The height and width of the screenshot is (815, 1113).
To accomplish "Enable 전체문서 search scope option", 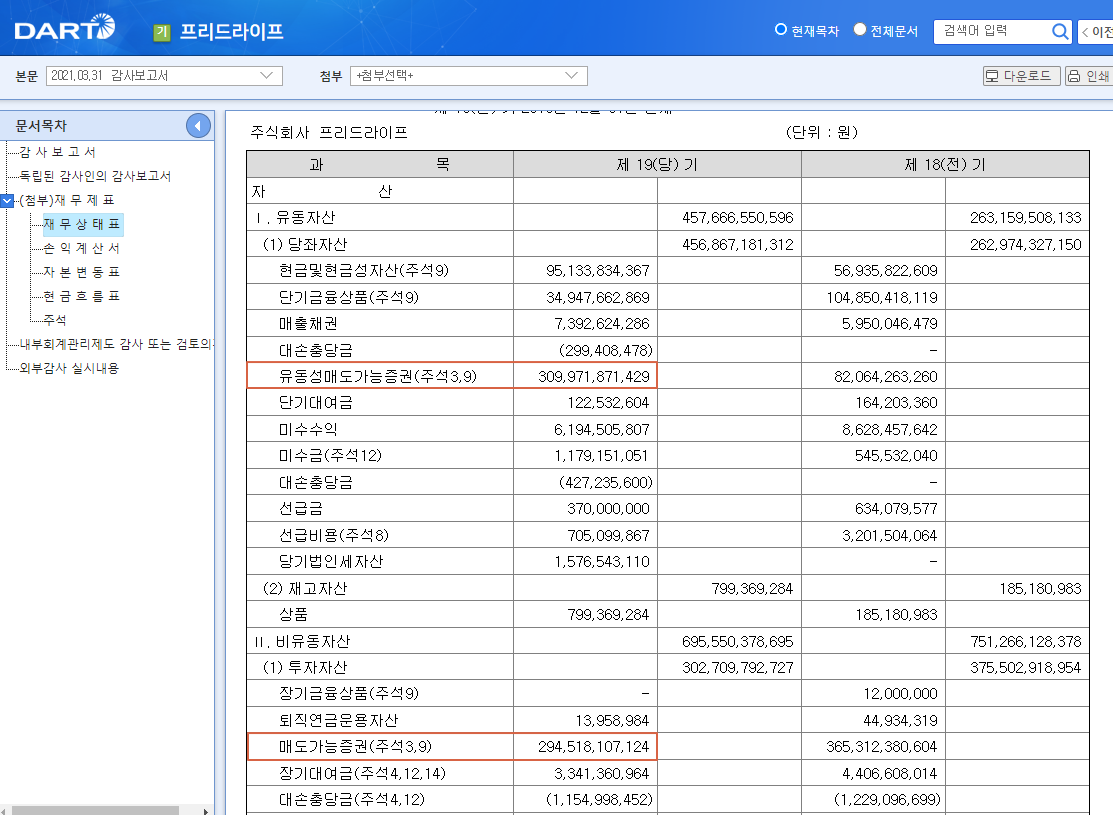I will click(x=859, y=31).
